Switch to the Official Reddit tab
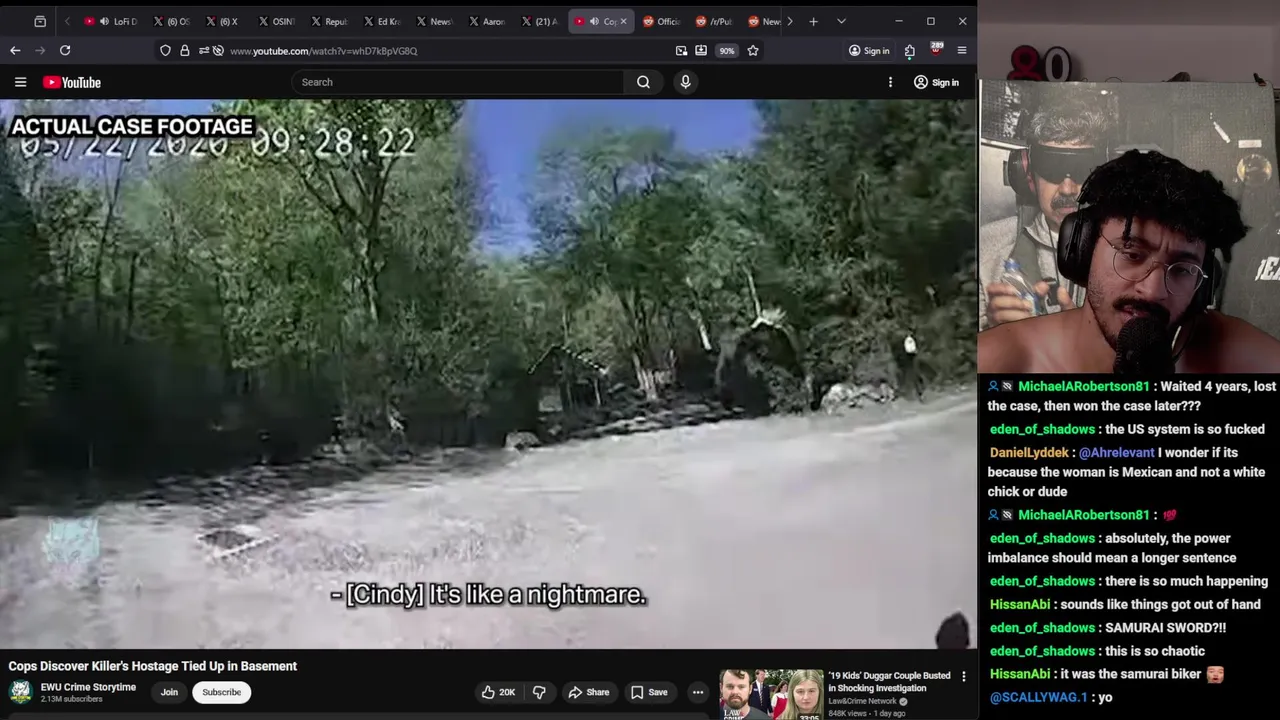The image size is (1280, 720). click(x=661, y=21)
